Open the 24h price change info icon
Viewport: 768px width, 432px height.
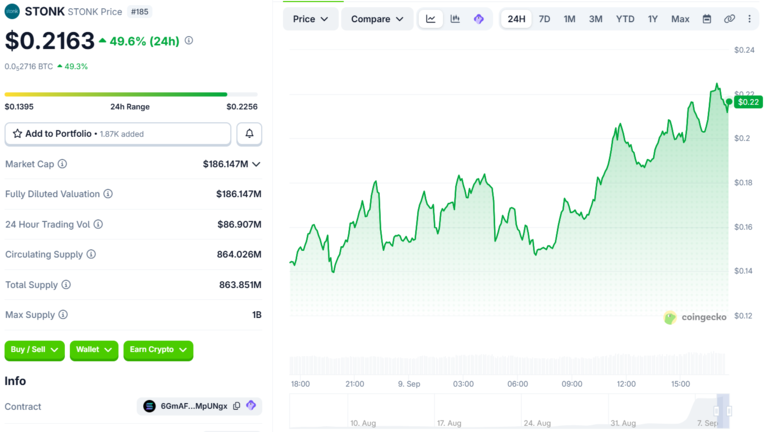pos(189,41)
